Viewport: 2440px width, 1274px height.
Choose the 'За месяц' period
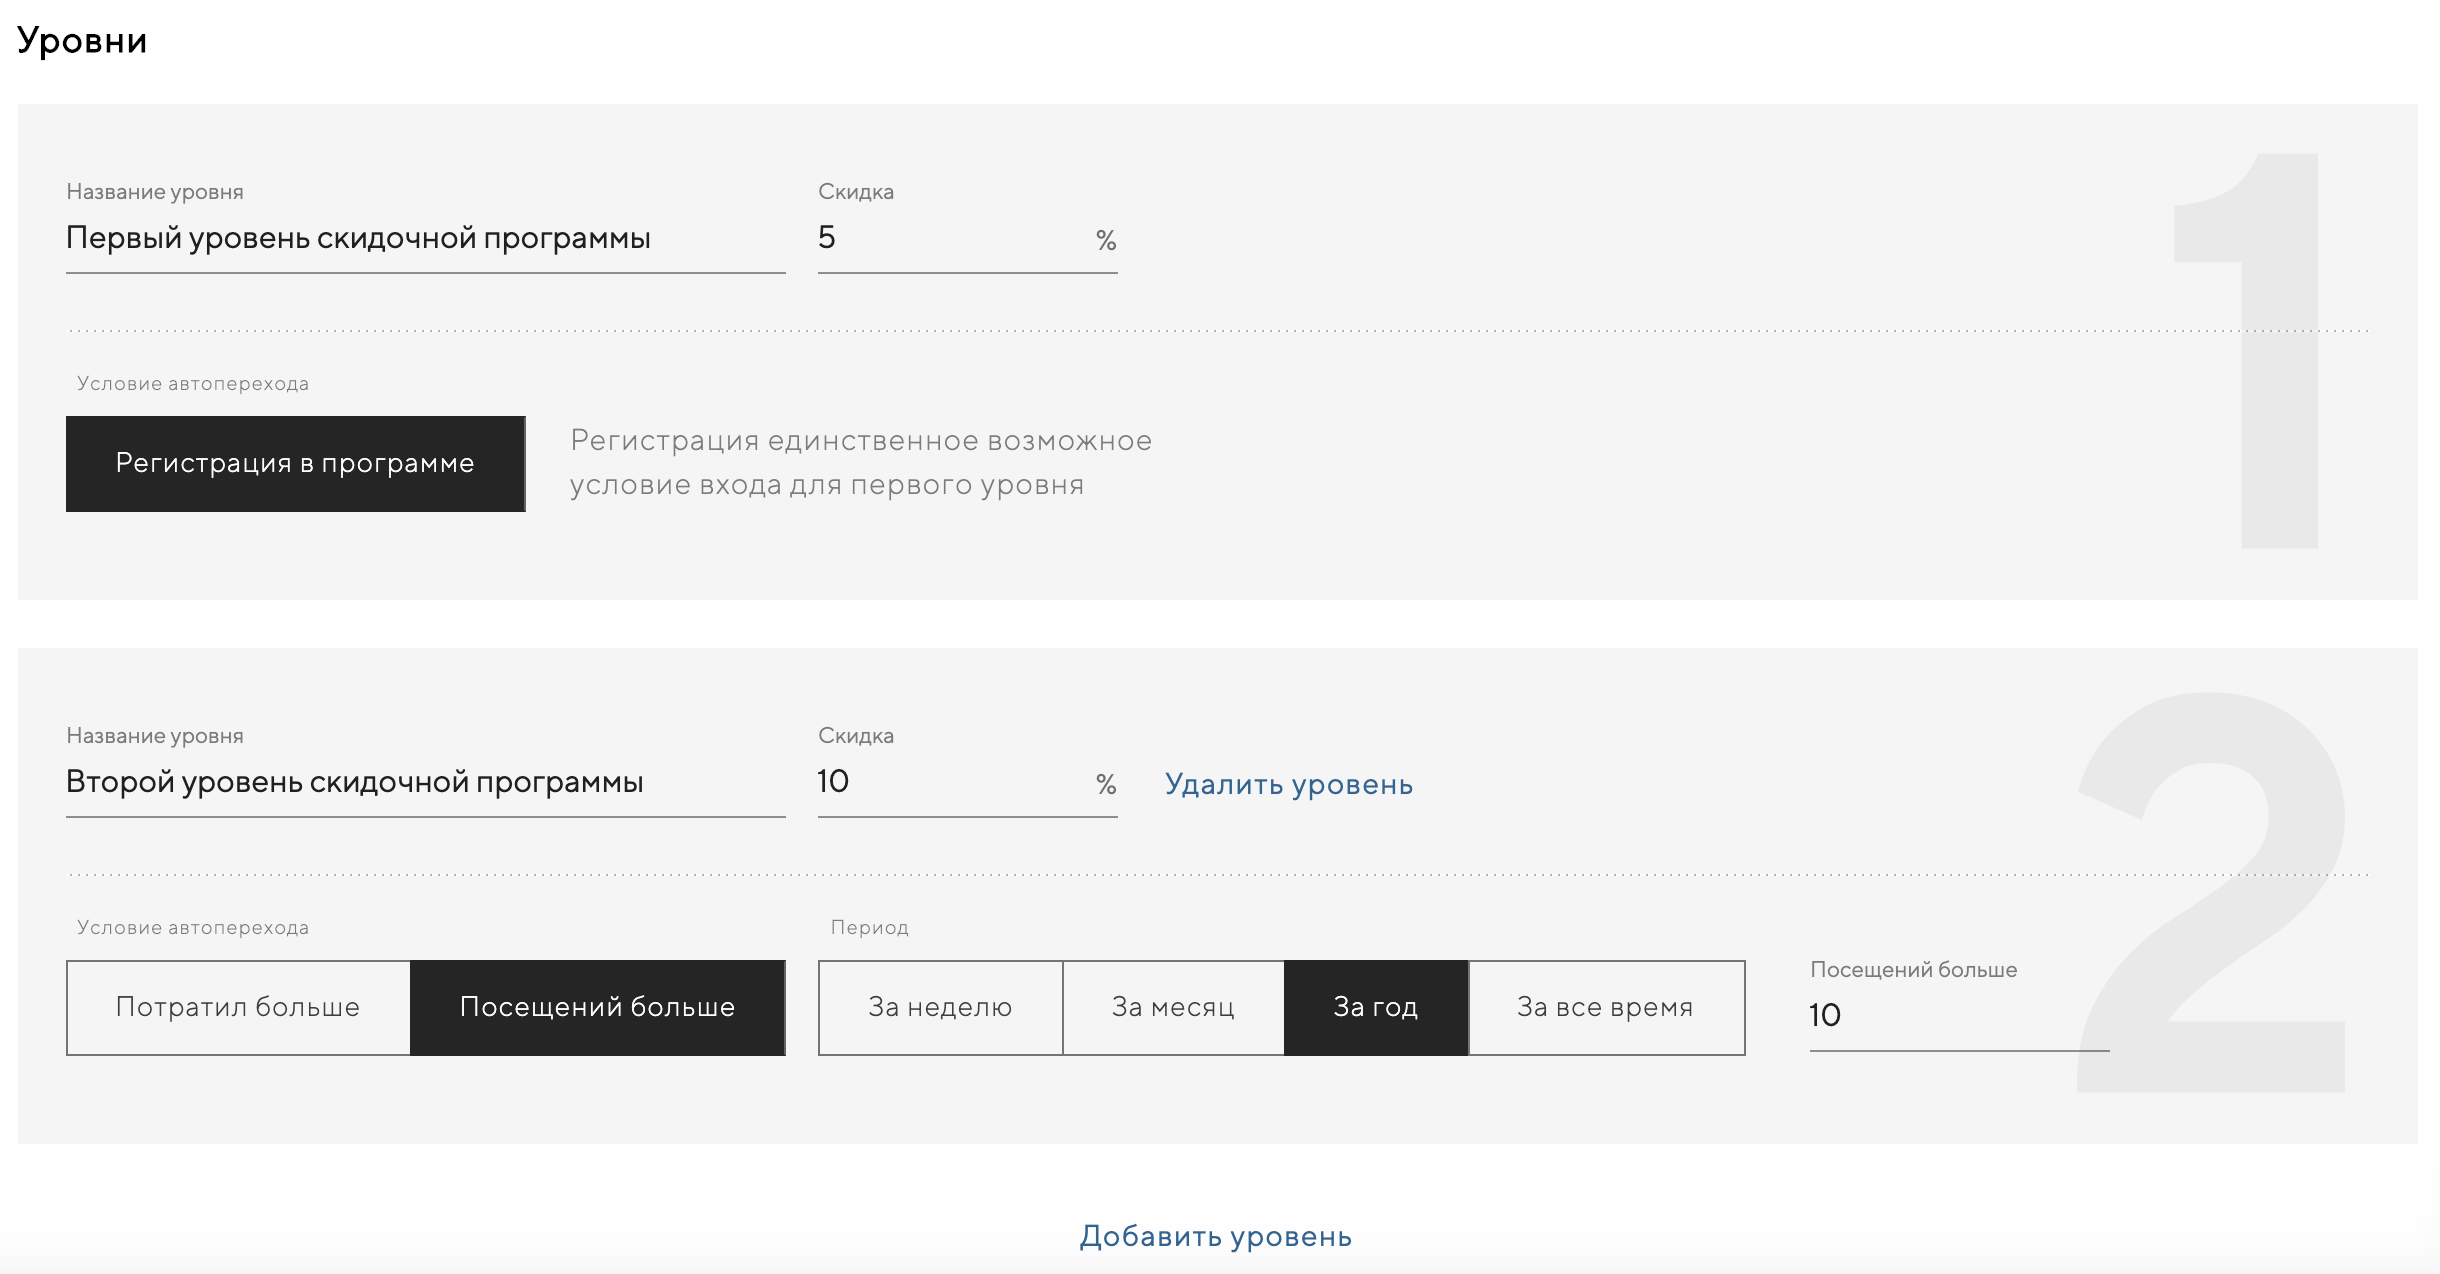click(1173, 1007)
